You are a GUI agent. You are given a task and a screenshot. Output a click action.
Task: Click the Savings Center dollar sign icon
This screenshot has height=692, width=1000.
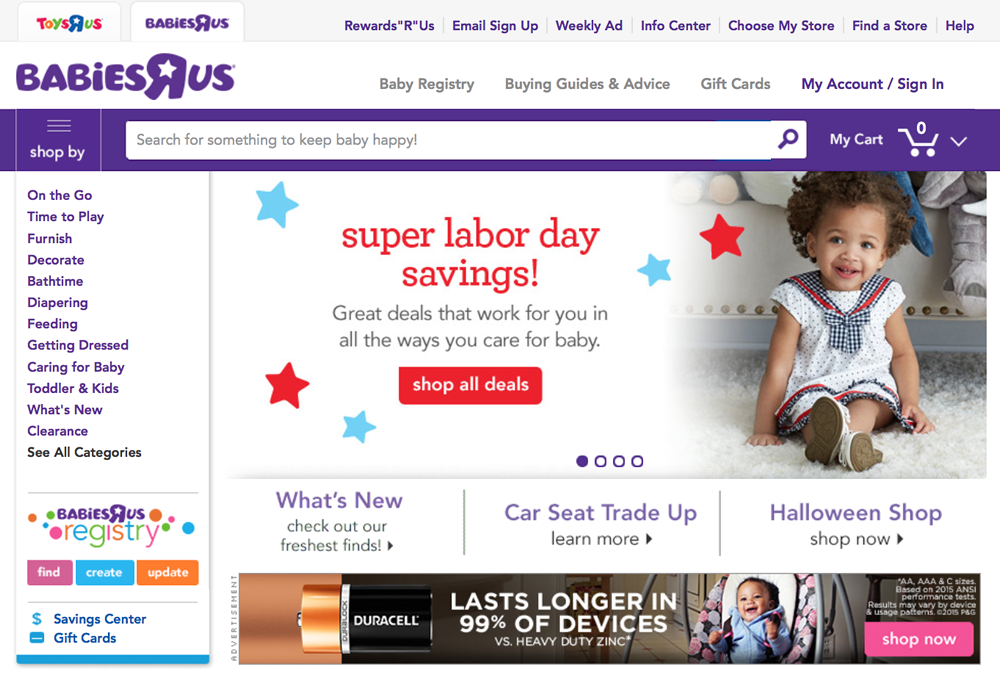pos(37,619)
